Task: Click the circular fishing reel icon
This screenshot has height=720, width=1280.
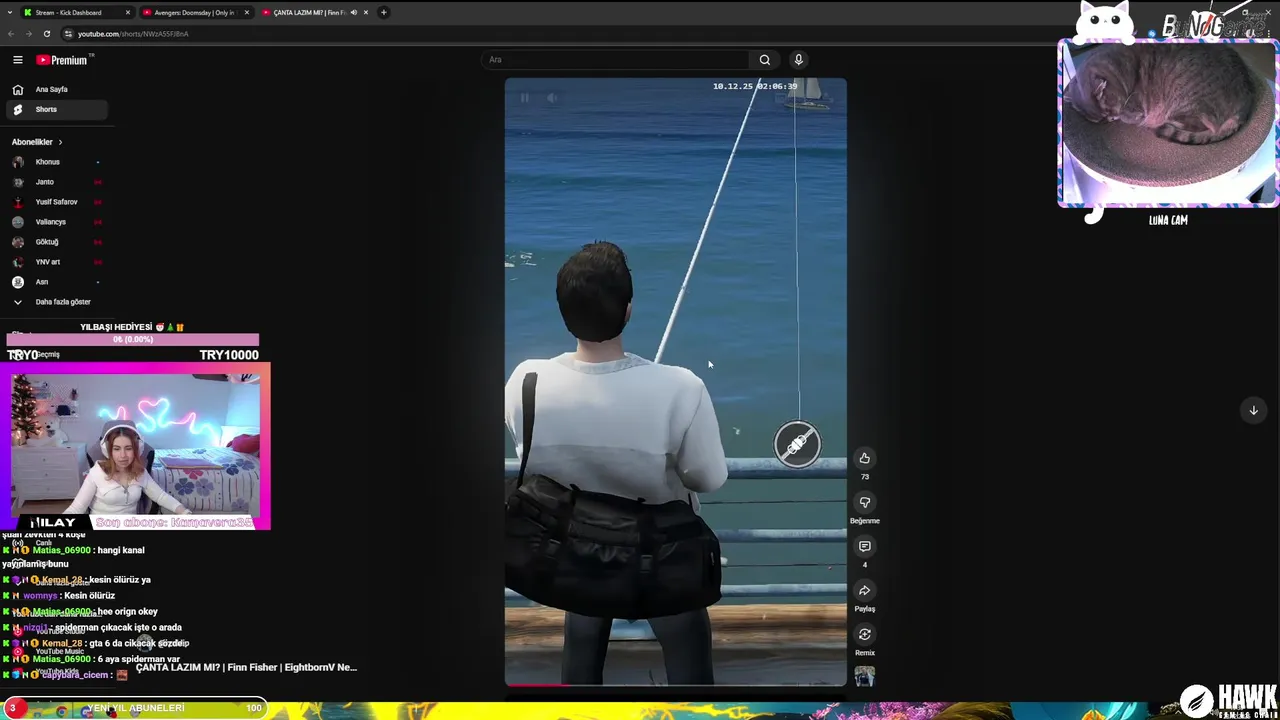Action: click(x=797, y=444)
